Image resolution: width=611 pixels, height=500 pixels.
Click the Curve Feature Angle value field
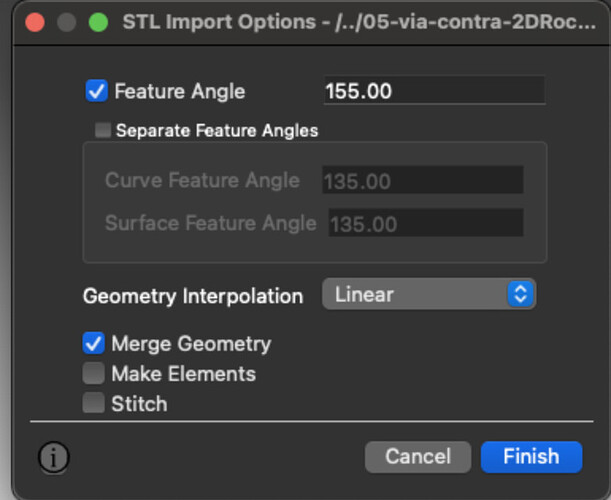pyautogui.click(x=423, y=180)
